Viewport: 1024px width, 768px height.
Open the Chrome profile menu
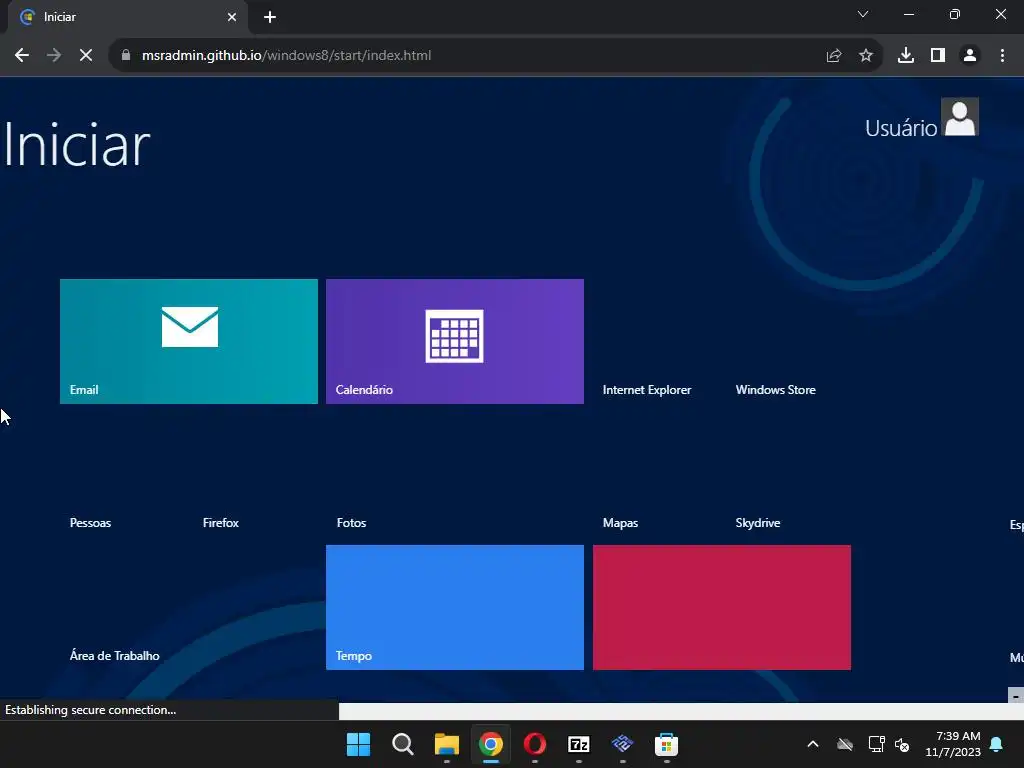(970, 56)
